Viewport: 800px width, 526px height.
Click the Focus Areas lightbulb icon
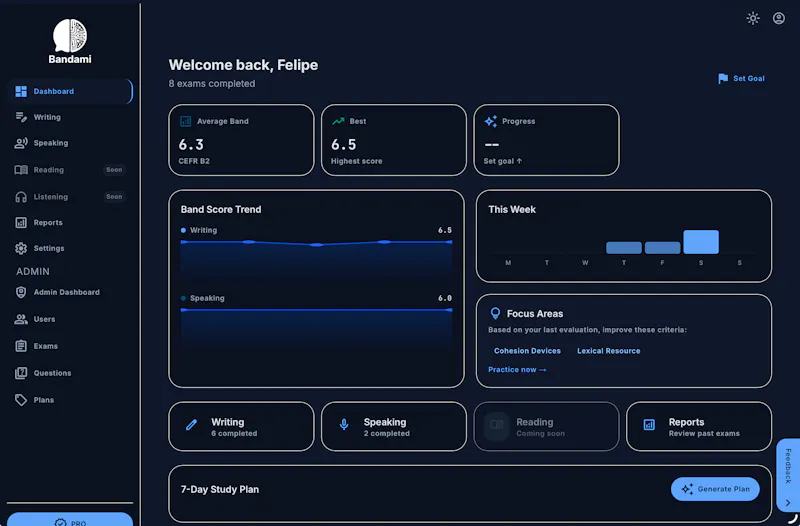tap(495, 313)
